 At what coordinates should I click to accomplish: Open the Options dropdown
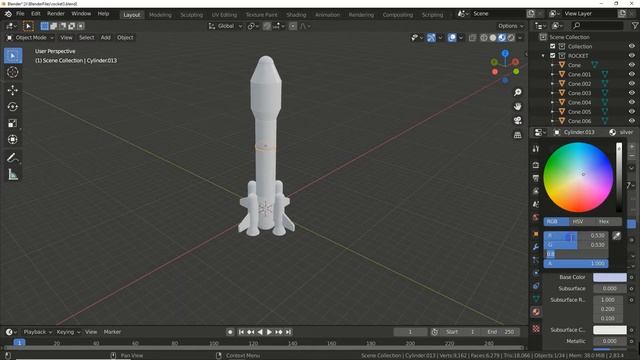pos(510,26)
